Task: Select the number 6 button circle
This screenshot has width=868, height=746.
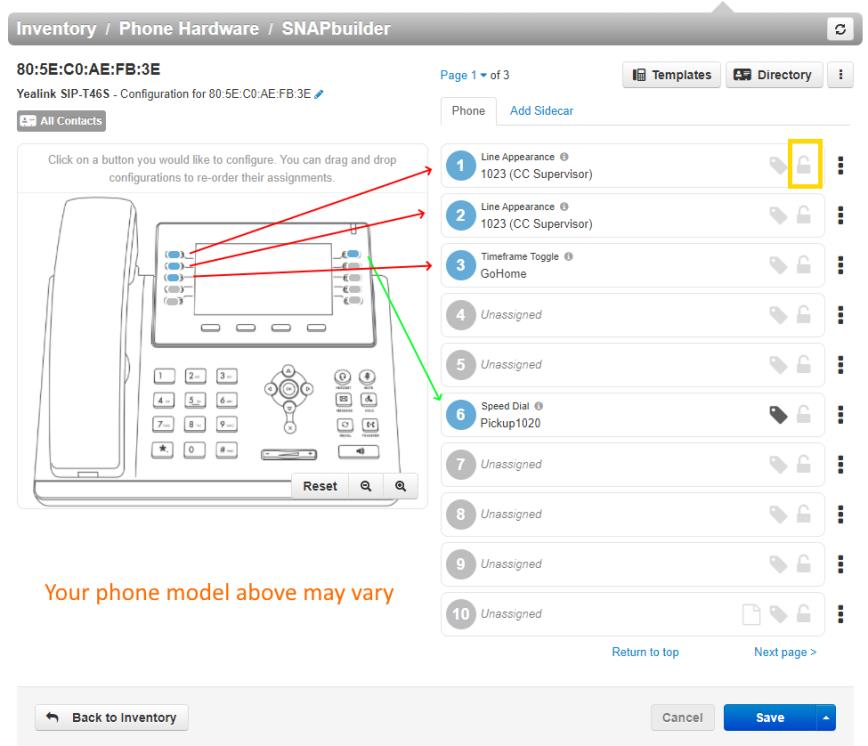Action: (461, 415)
